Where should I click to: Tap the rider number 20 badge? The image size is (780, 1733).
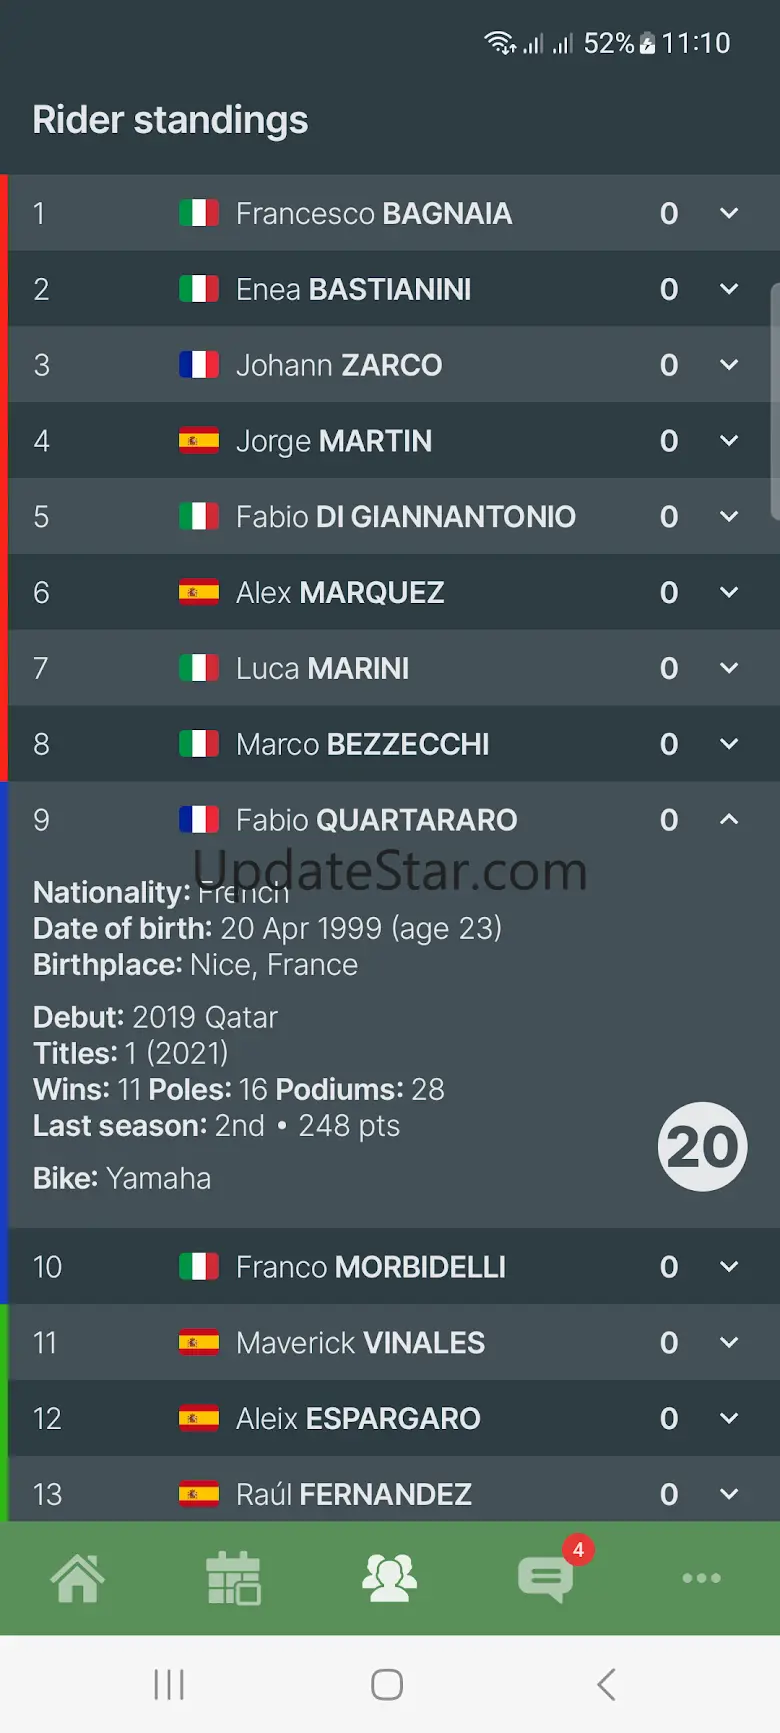702,1146
